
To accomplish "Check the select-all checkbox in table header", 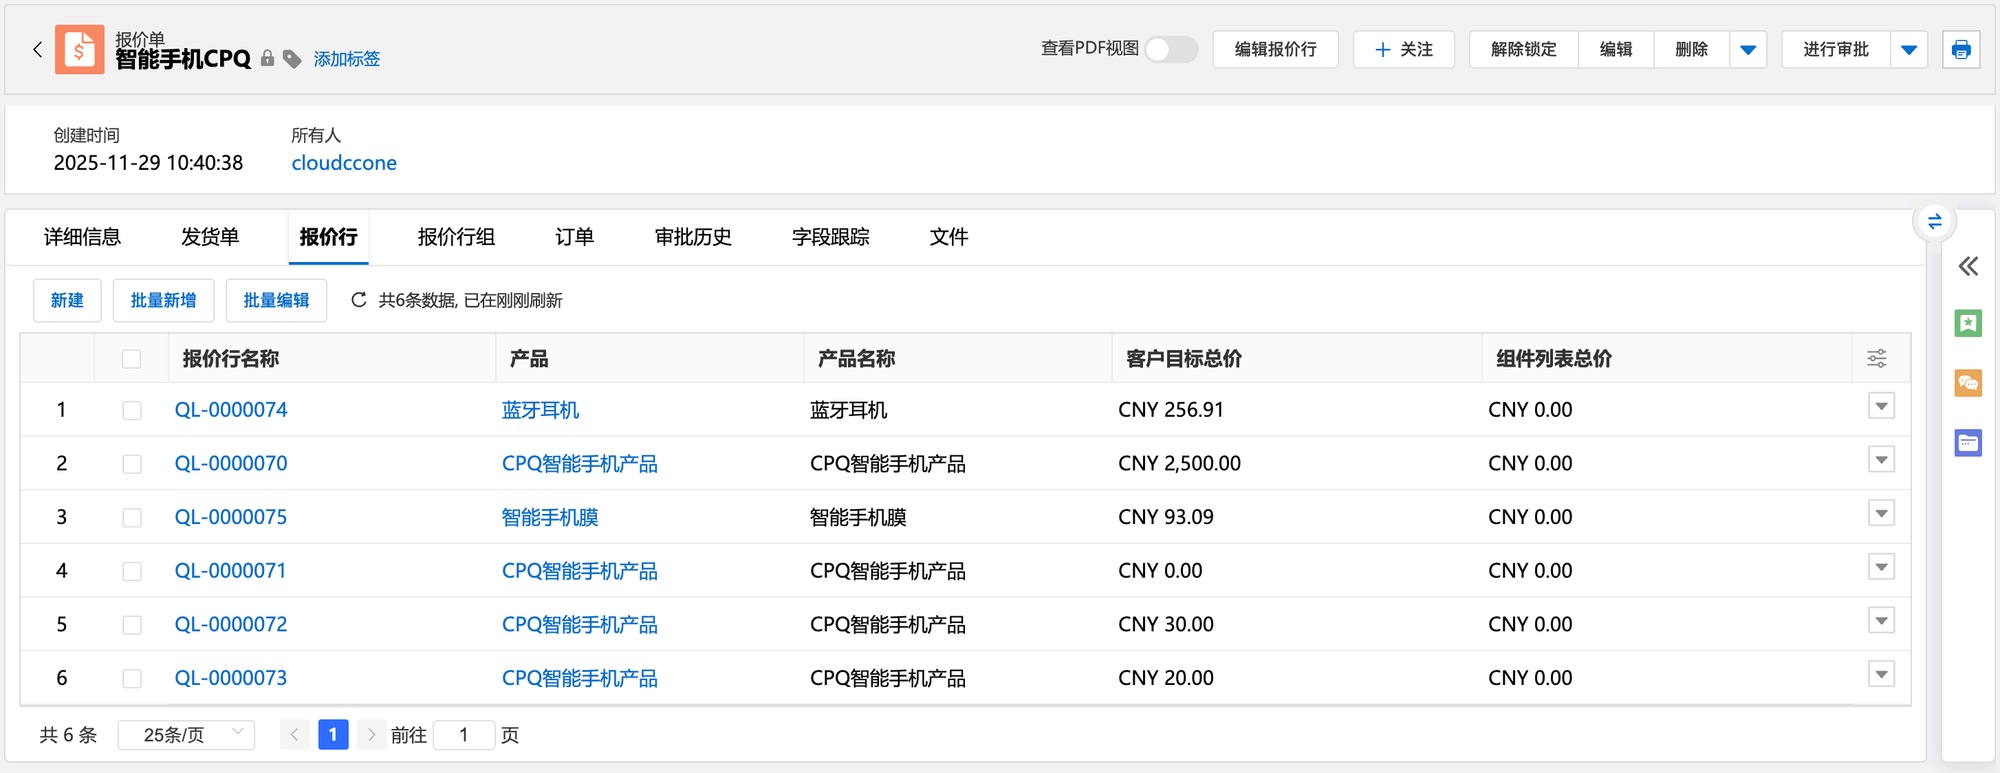I will (x=131, y=359).
